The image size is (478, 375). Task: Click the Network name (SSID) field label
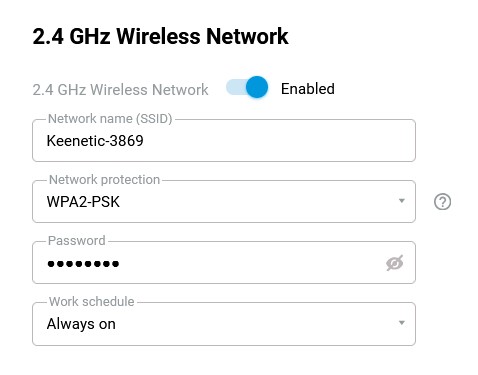pyautogui.click(x=110, y=119)
